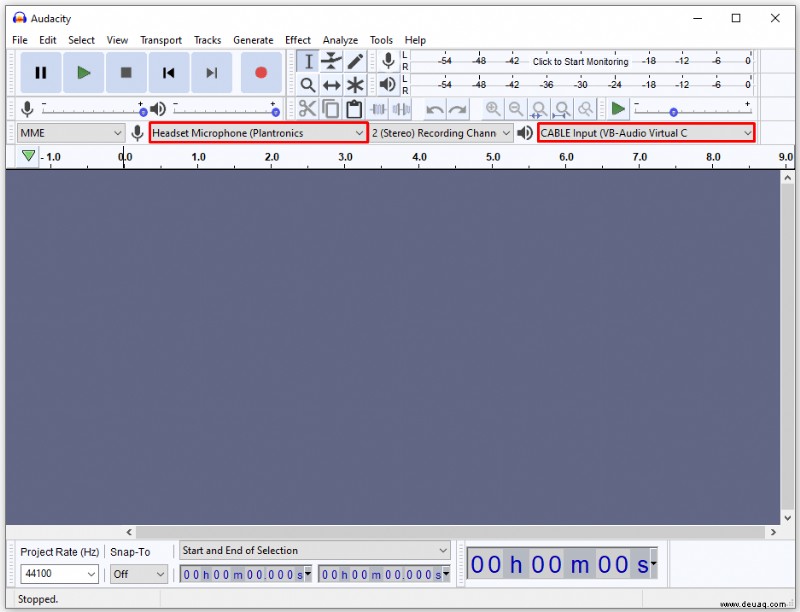800x612 pixels.
Task: Select the Envelope tool
Action: (x=332, y=61)
